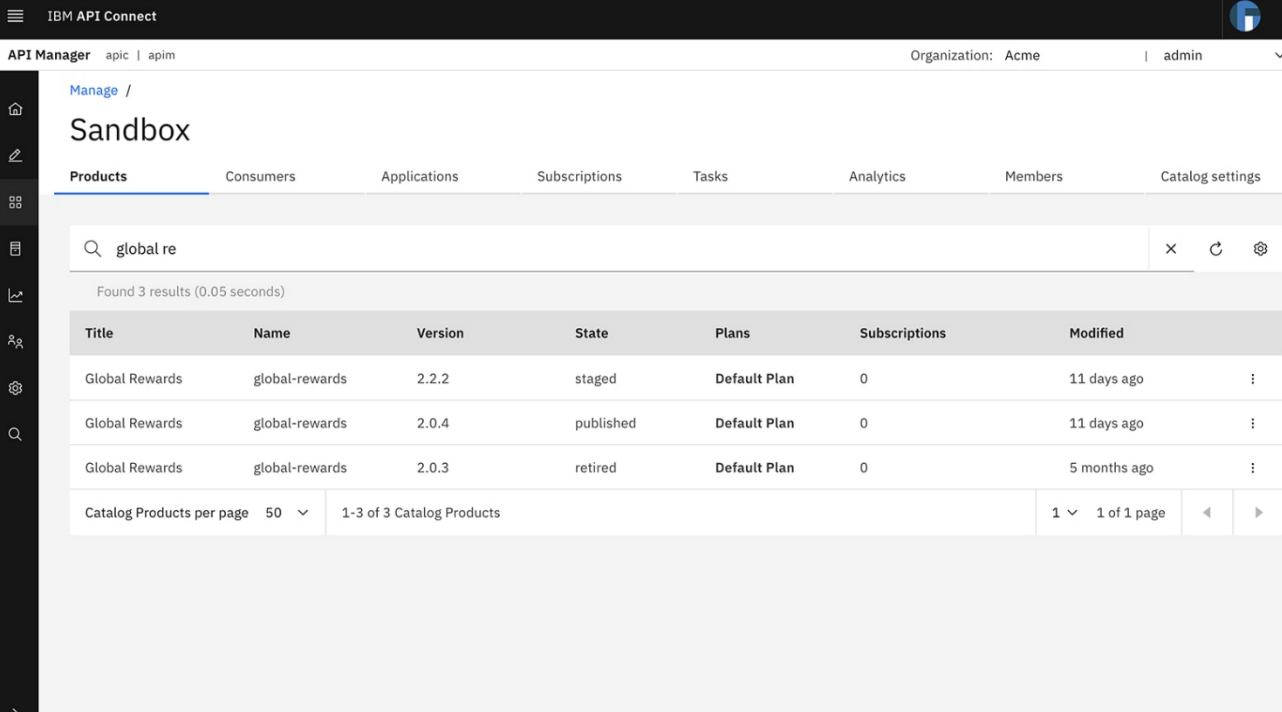The image size is (1282, 712).
Task: Open the user avatar profile menu
Action: coord(1245,16)
